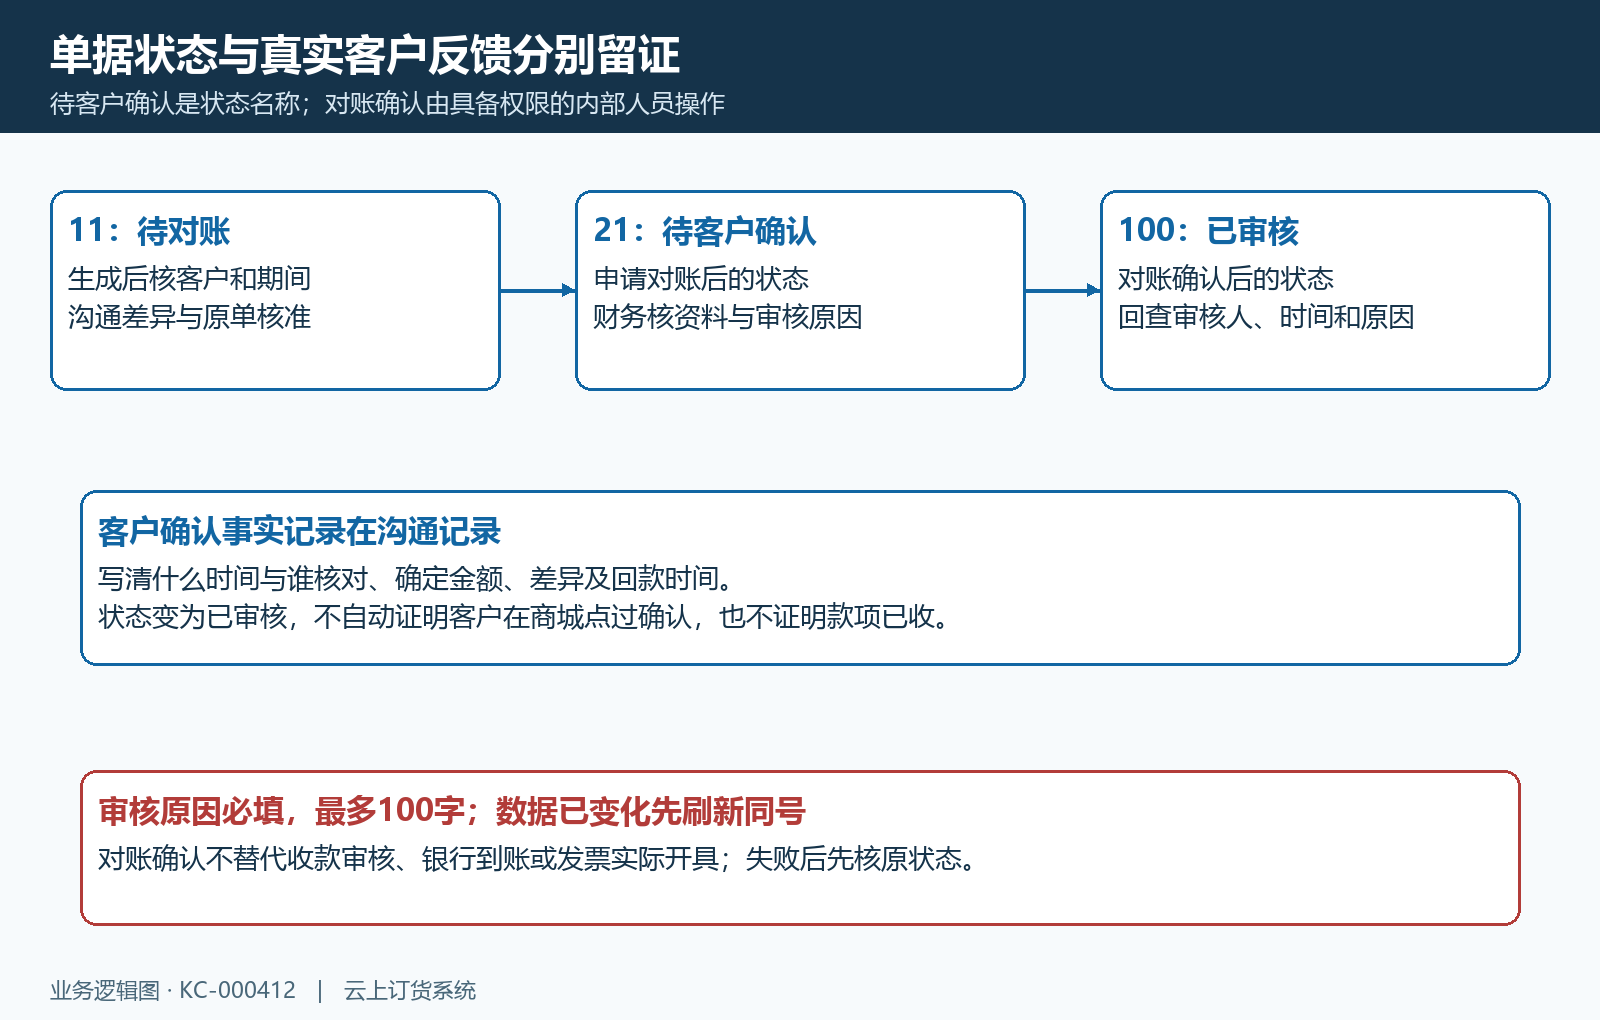Select the heading 100：已审核
Image resolution: width=1600 pixels, height=1020 pixels.
point(1208,231)
